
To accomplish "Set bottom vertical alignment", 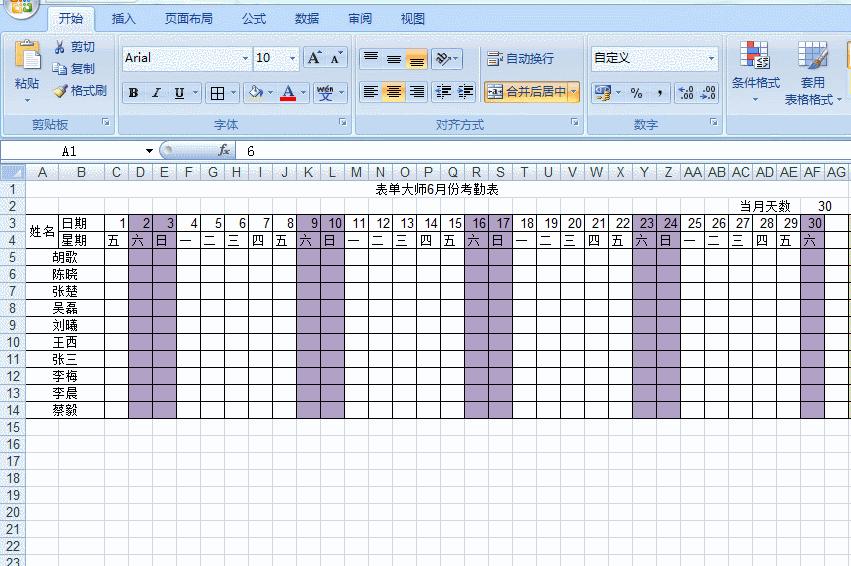I will 416,58.
